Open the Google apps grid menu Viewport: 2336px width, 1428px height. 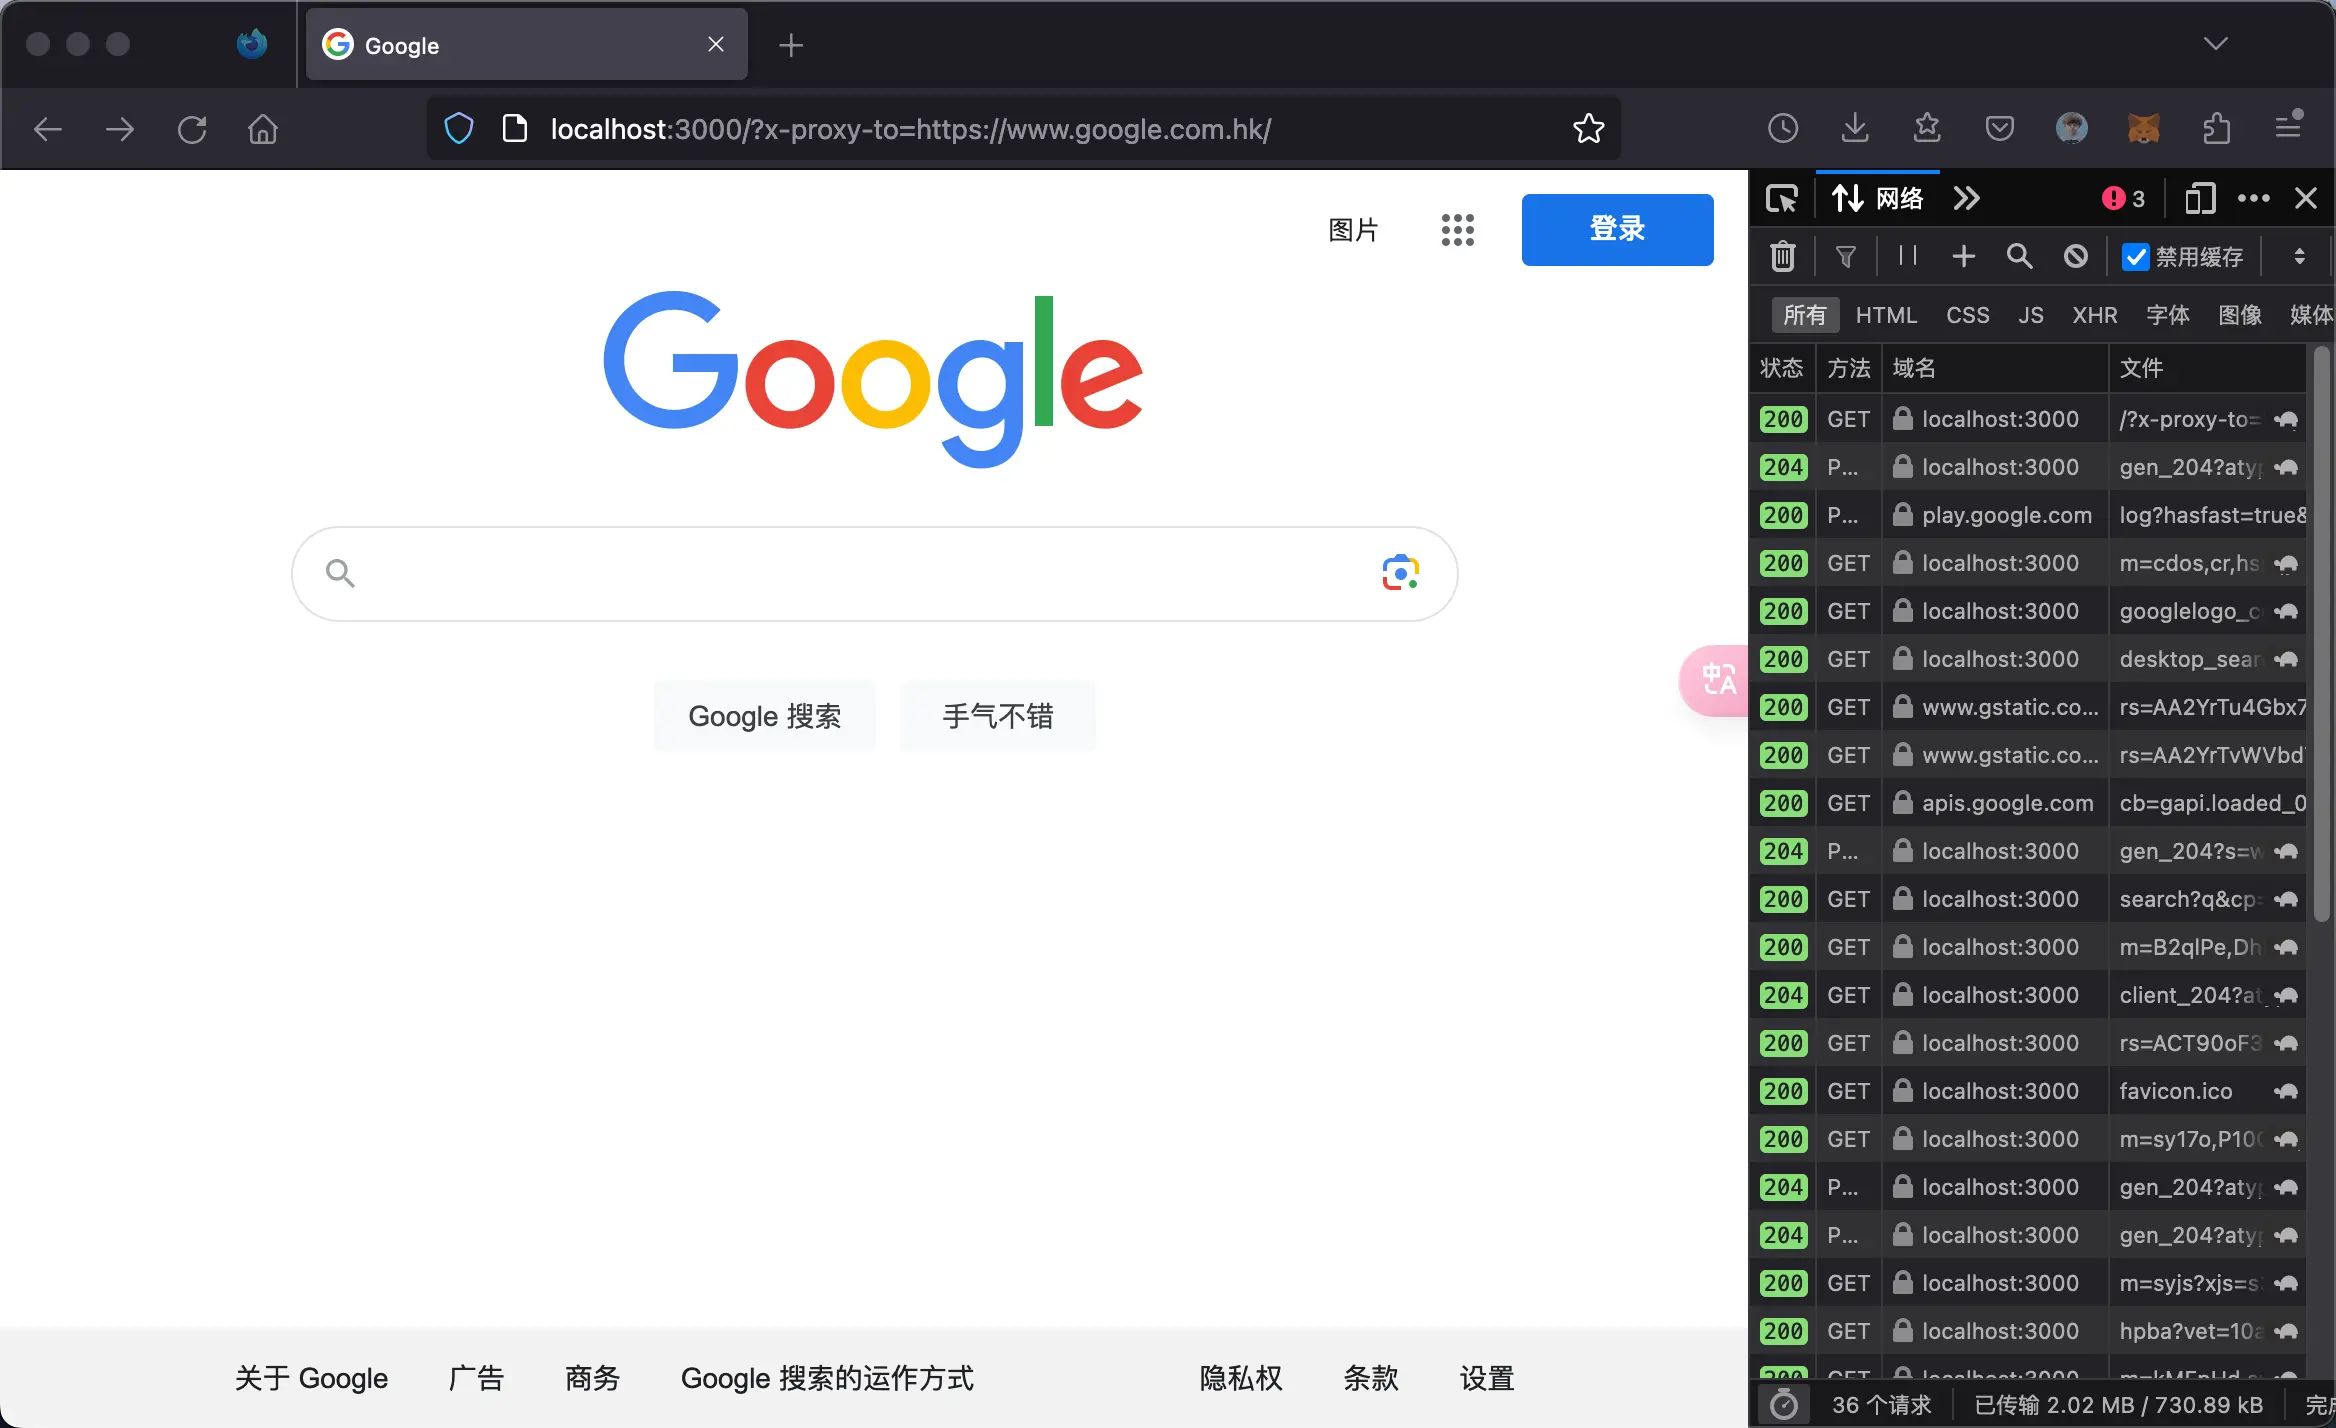1457,229
